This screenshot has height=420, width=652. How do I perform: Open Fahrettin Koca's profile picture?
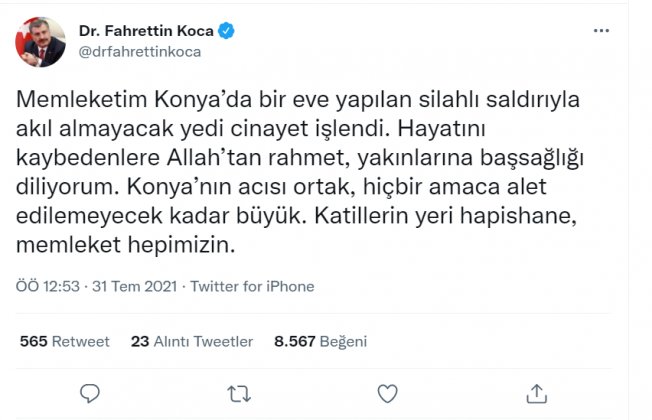pos(40,42)
